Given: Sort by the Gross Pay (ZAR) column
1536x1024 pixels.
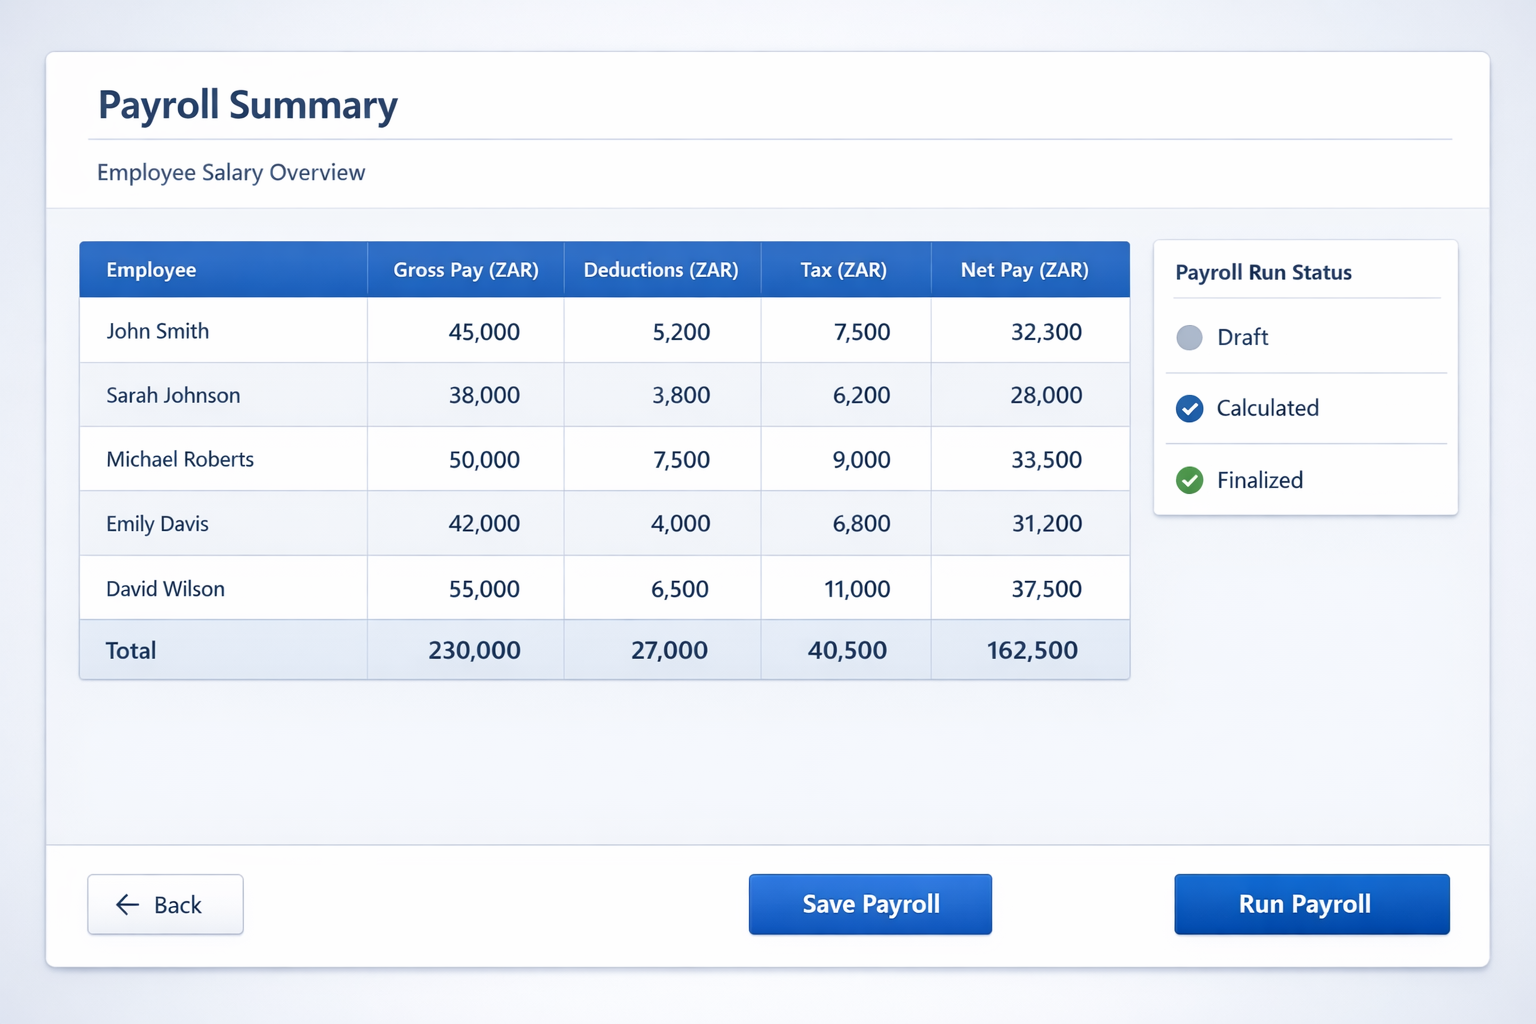Looking at the screenshot, I should point(466,269).
